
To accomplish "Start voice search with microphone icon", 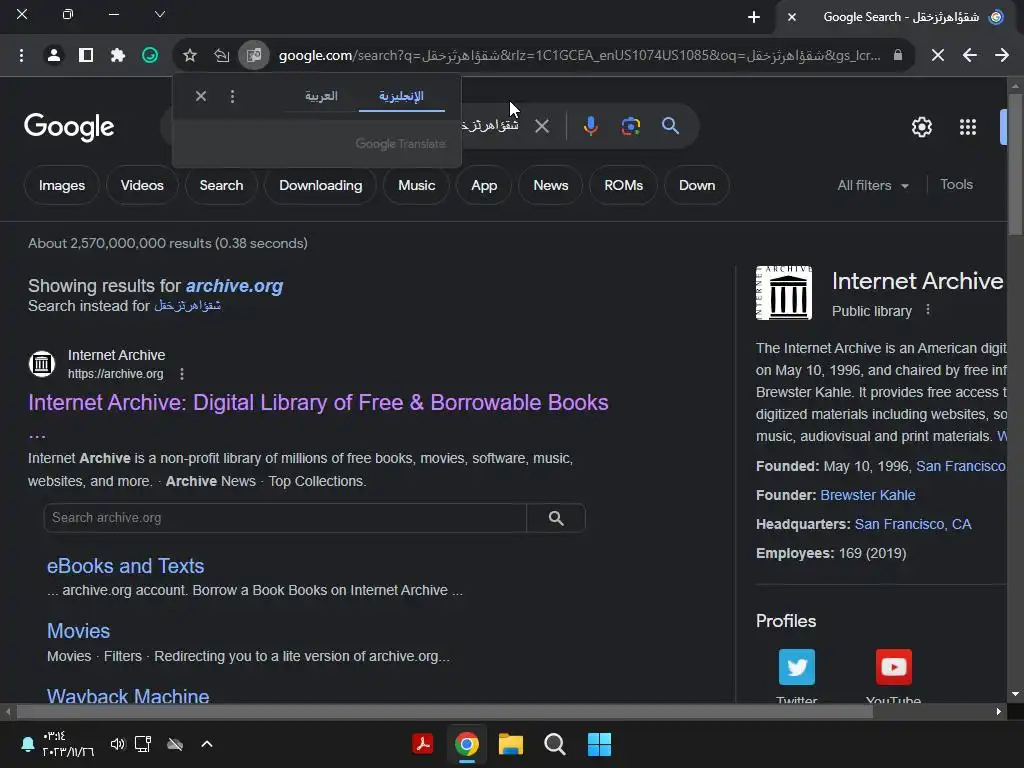I will point(590,126).
